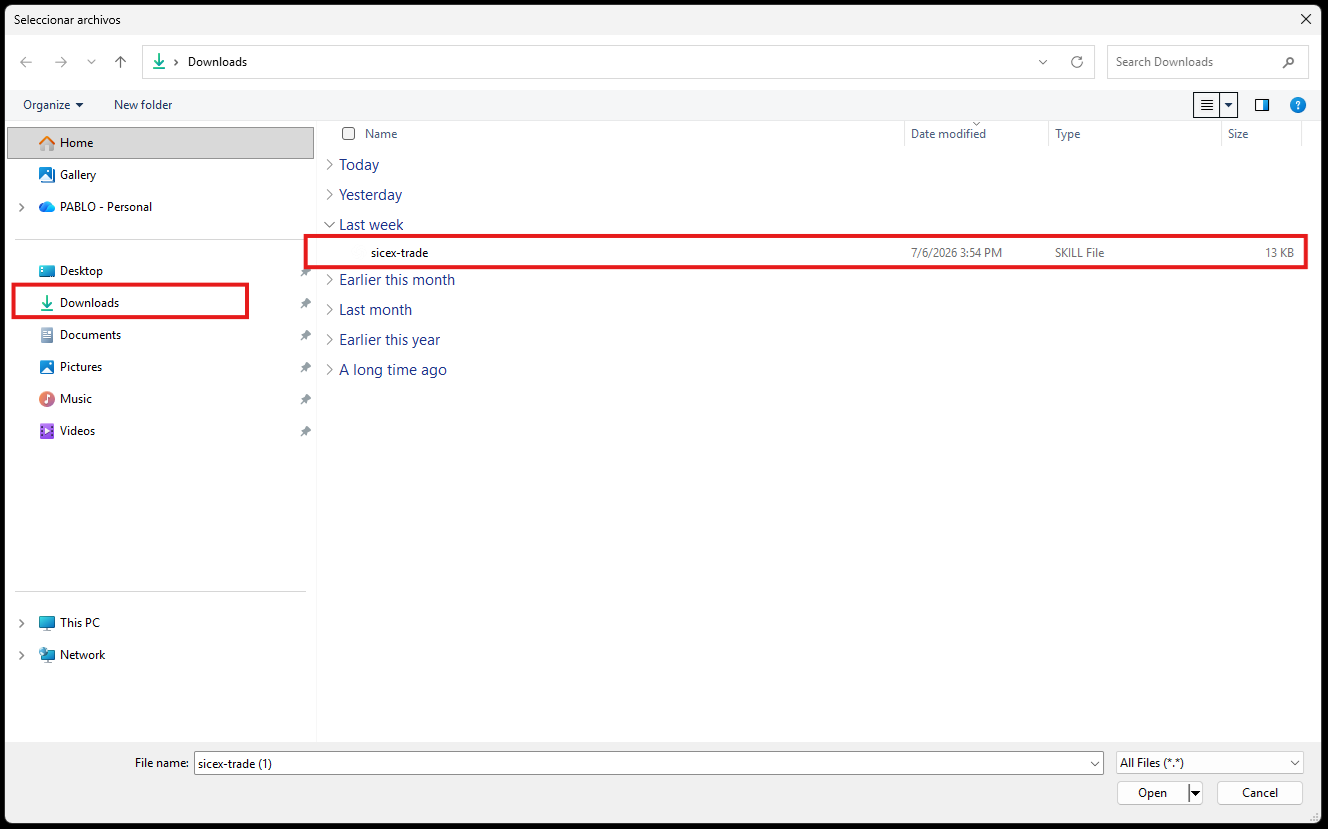Open the Organize menu
Screen dimensions: 1328x829
(x=53, y=105)
